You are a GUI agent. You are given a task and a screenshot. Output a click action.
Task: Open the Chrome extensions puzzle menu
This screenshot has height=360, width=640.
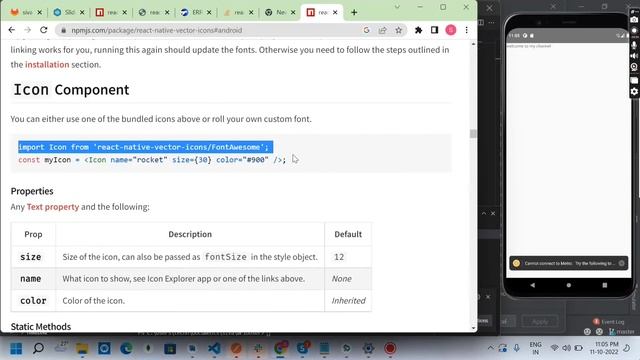pyautogui.click(x=418, y=30)
